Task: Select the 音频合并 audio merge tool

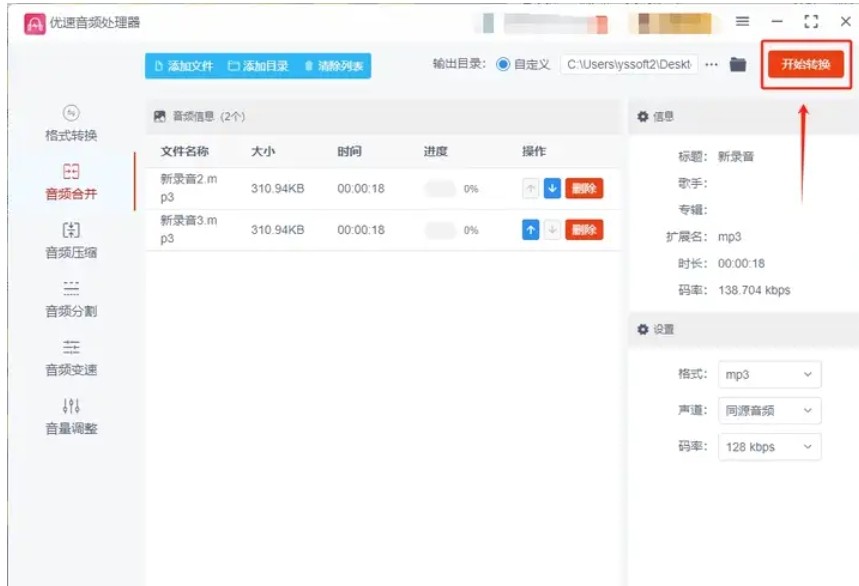Action: click(71, 182)
